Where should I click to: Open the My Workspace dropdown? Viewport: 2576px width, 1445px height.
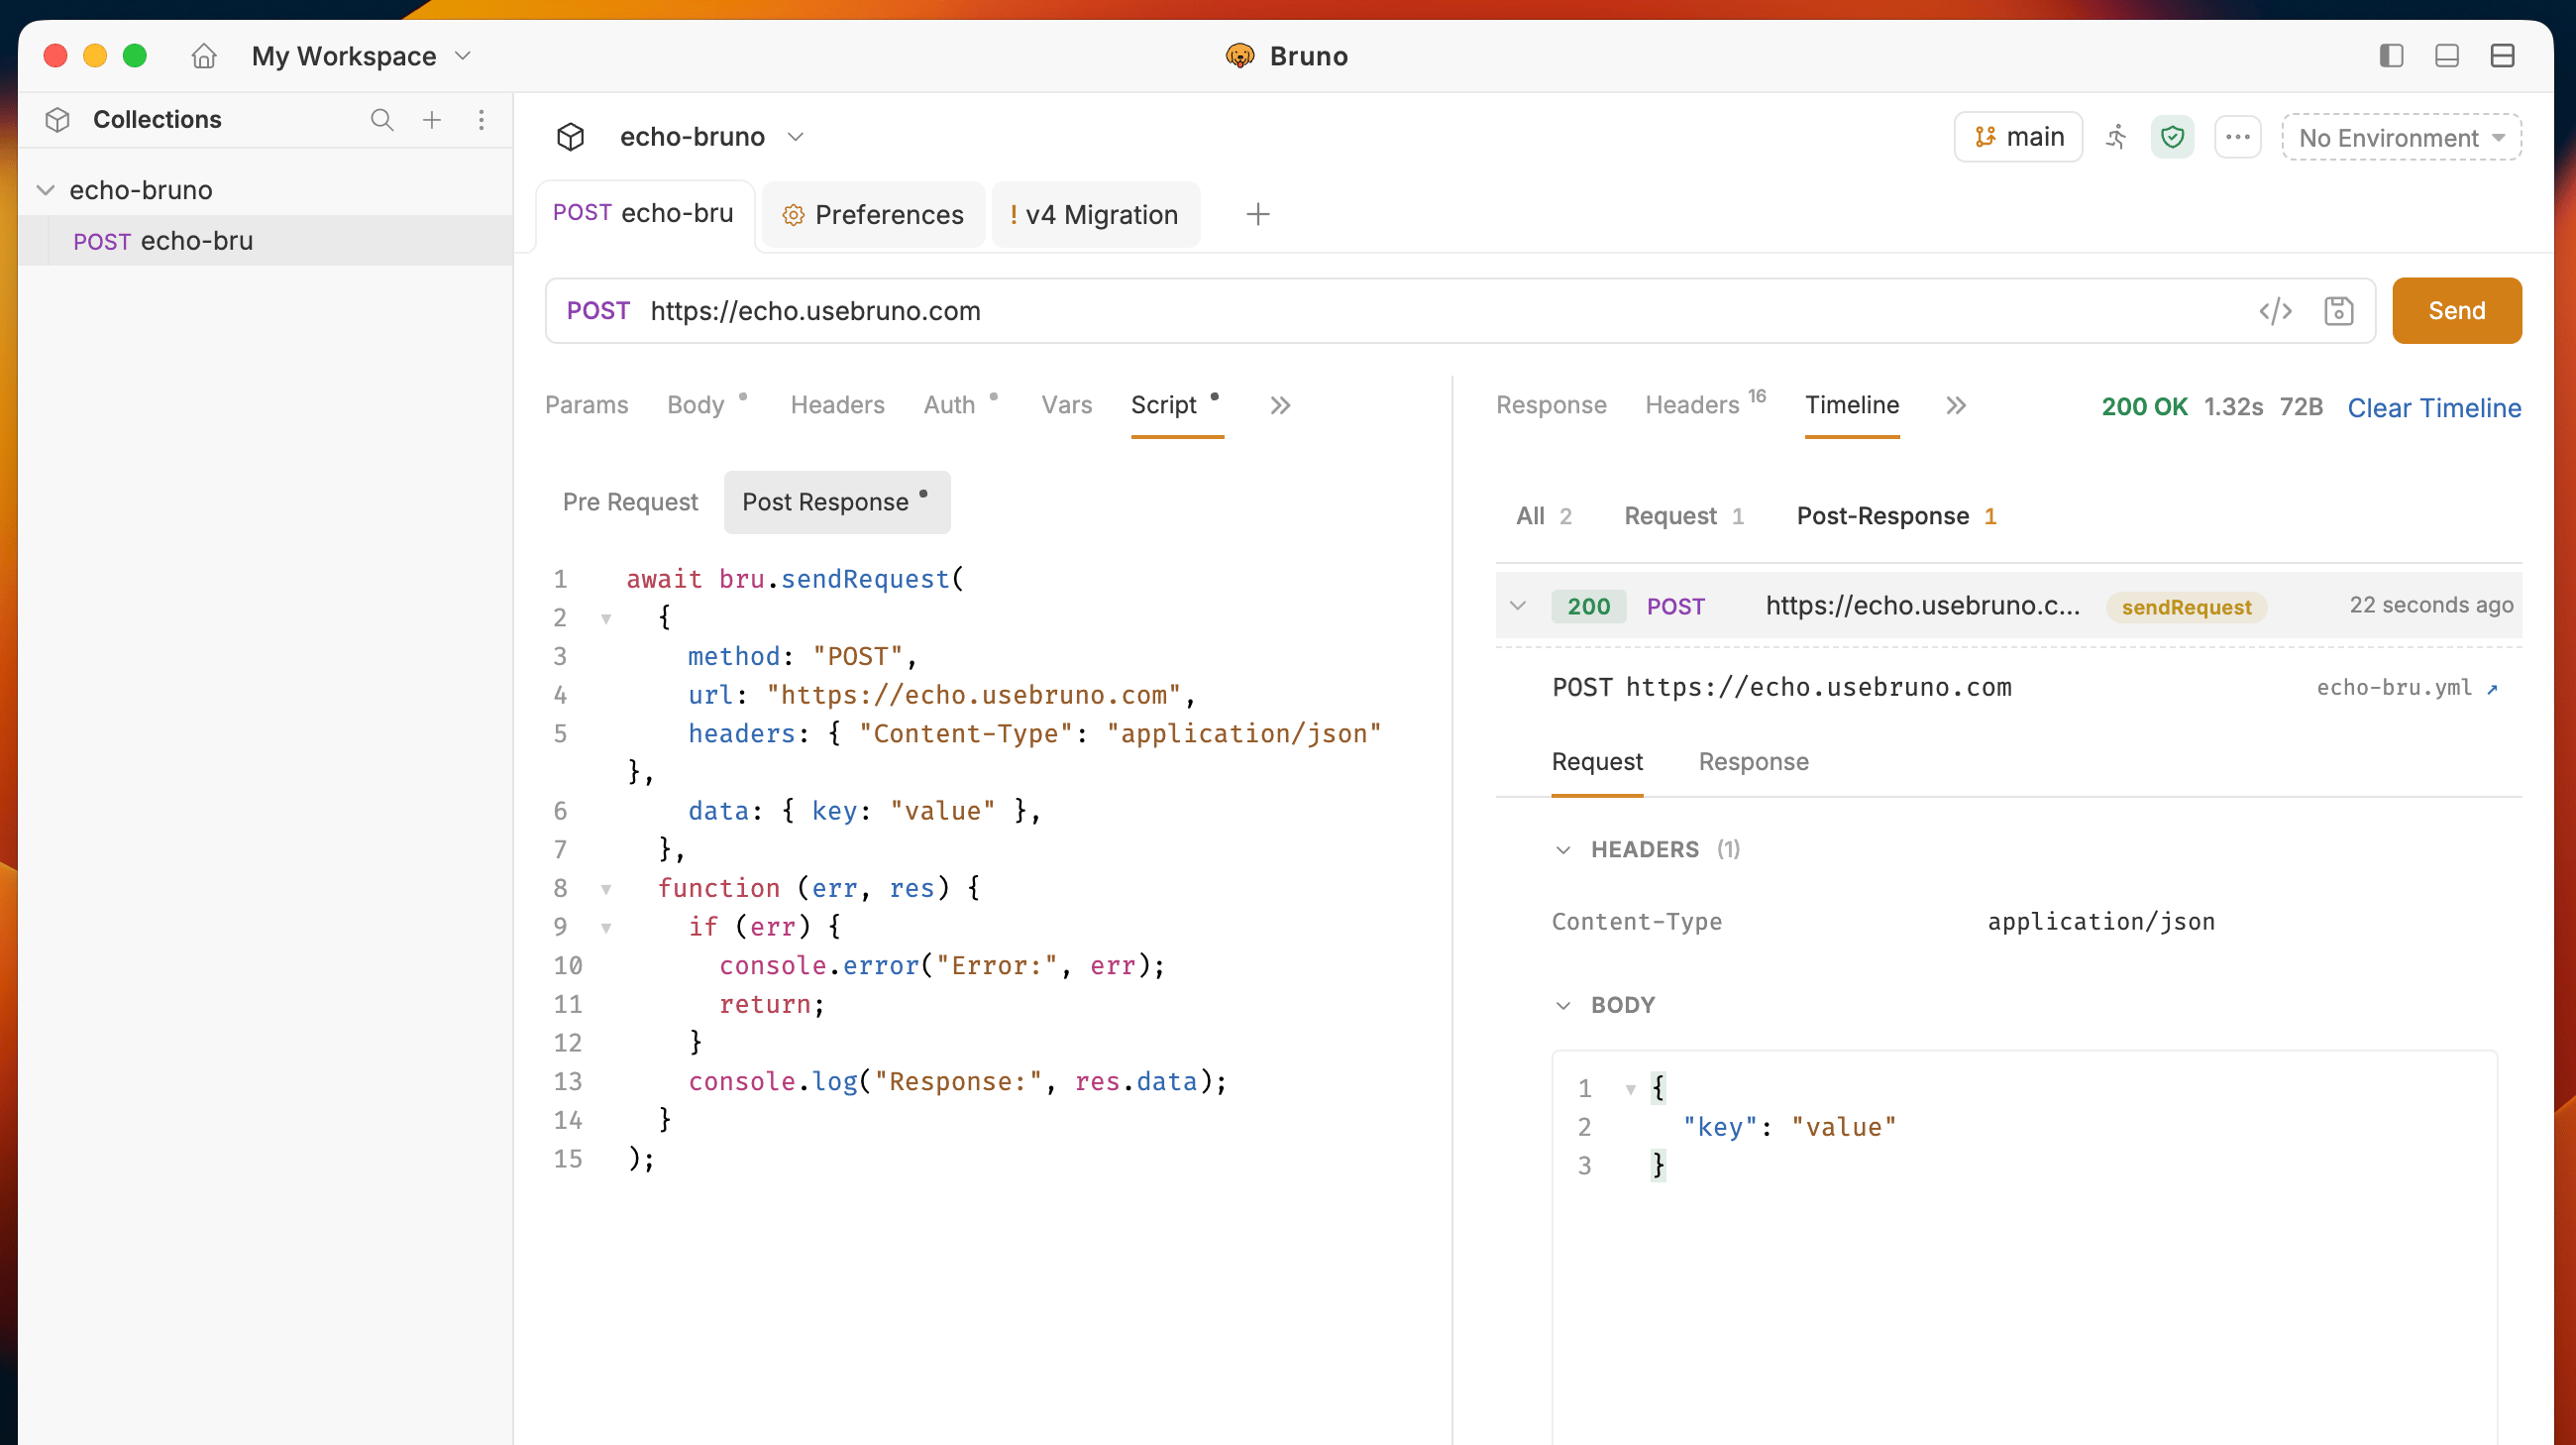361,56
